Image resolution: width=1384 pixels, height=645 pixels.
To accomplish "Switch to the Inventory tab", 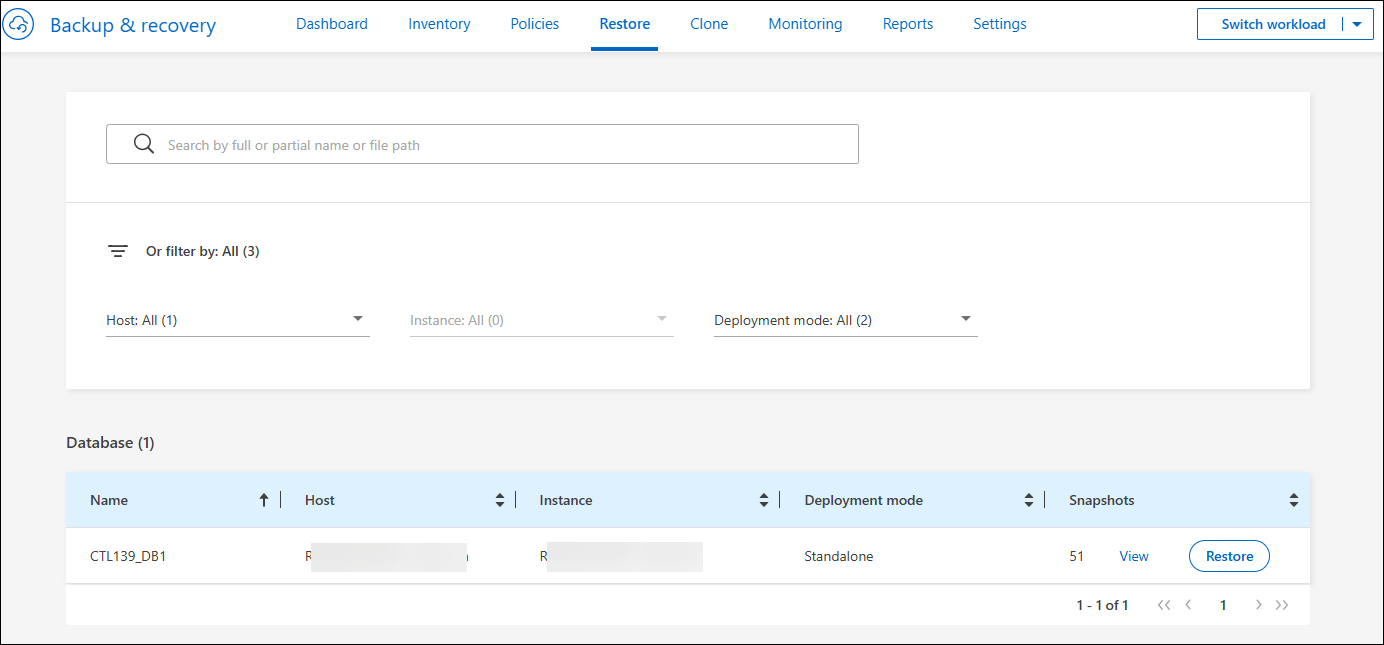I will (439, 24).
